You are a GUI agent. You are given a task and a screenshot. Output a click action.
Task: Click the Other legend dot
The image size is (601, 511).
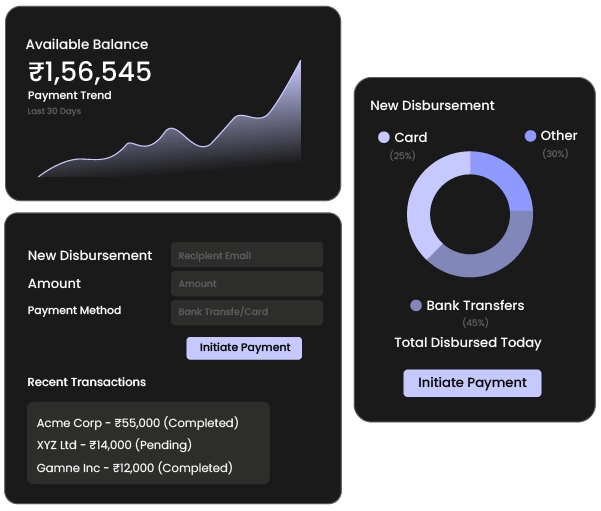pos(530,136)
